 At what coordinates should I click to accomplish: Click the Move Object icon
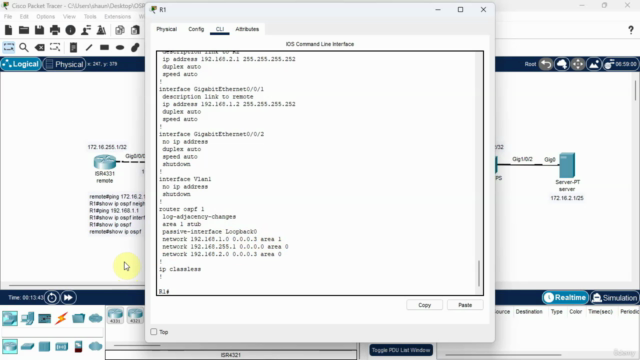point(578,64)
